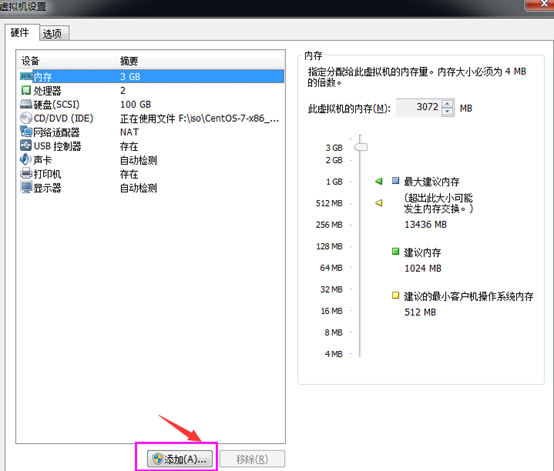Click the 100 GB summary value

[x=136, y=105]
